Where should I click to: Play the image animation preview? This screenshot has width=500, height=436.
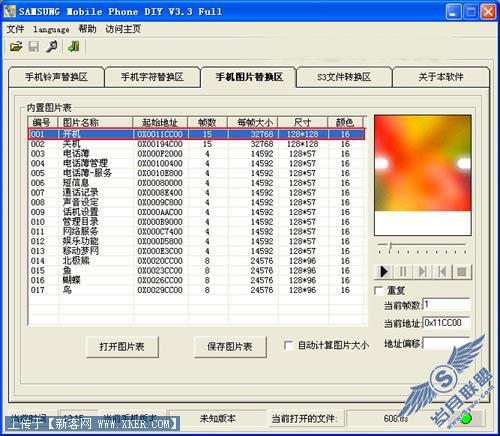click(384, 271)
